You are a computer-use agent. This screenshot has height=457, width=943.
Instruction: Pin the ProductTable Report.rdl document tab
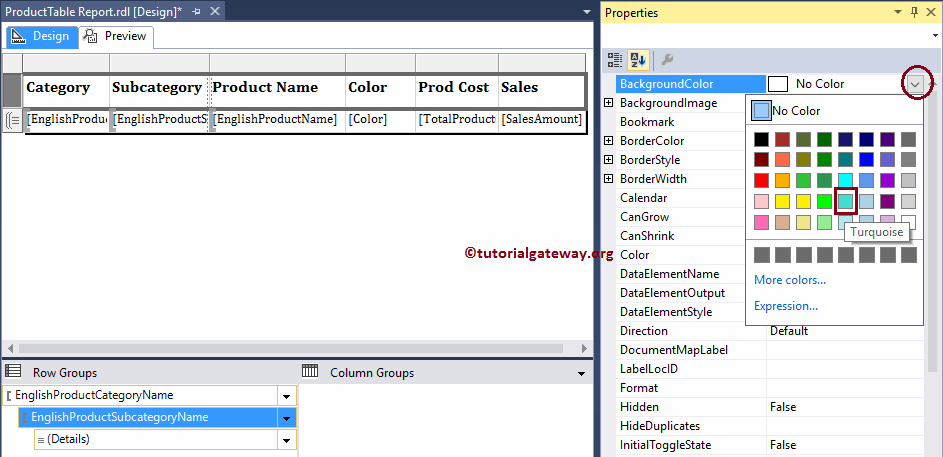click(197, 11)
